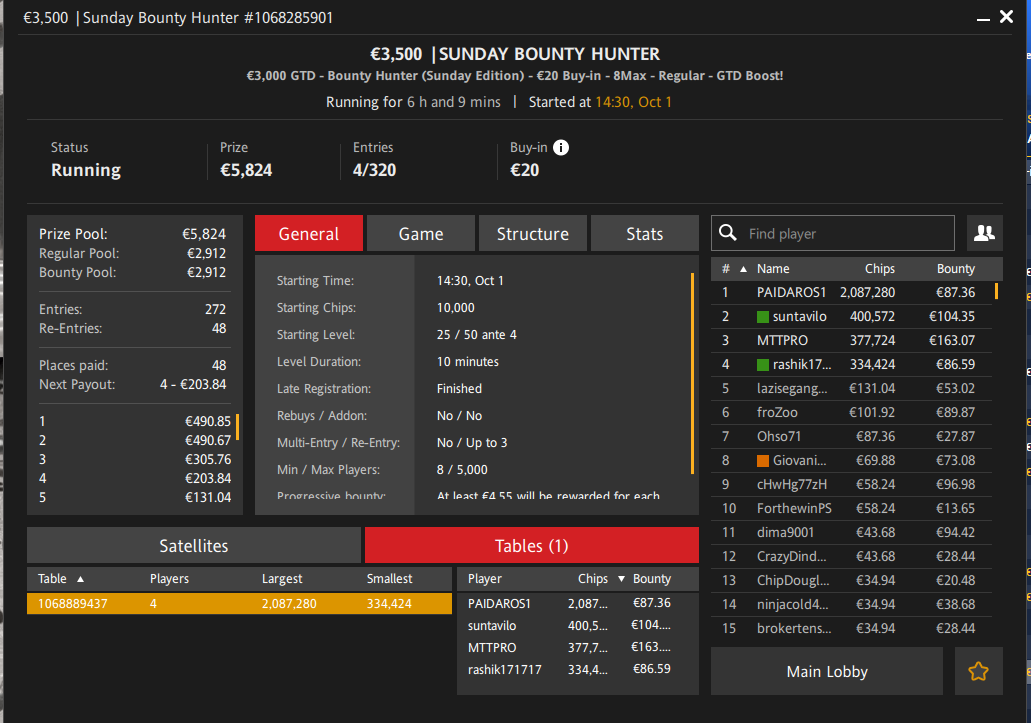Toggle the friends filter icon
The height and width of the screenshot is (723, 1031).
click(984, 233)
